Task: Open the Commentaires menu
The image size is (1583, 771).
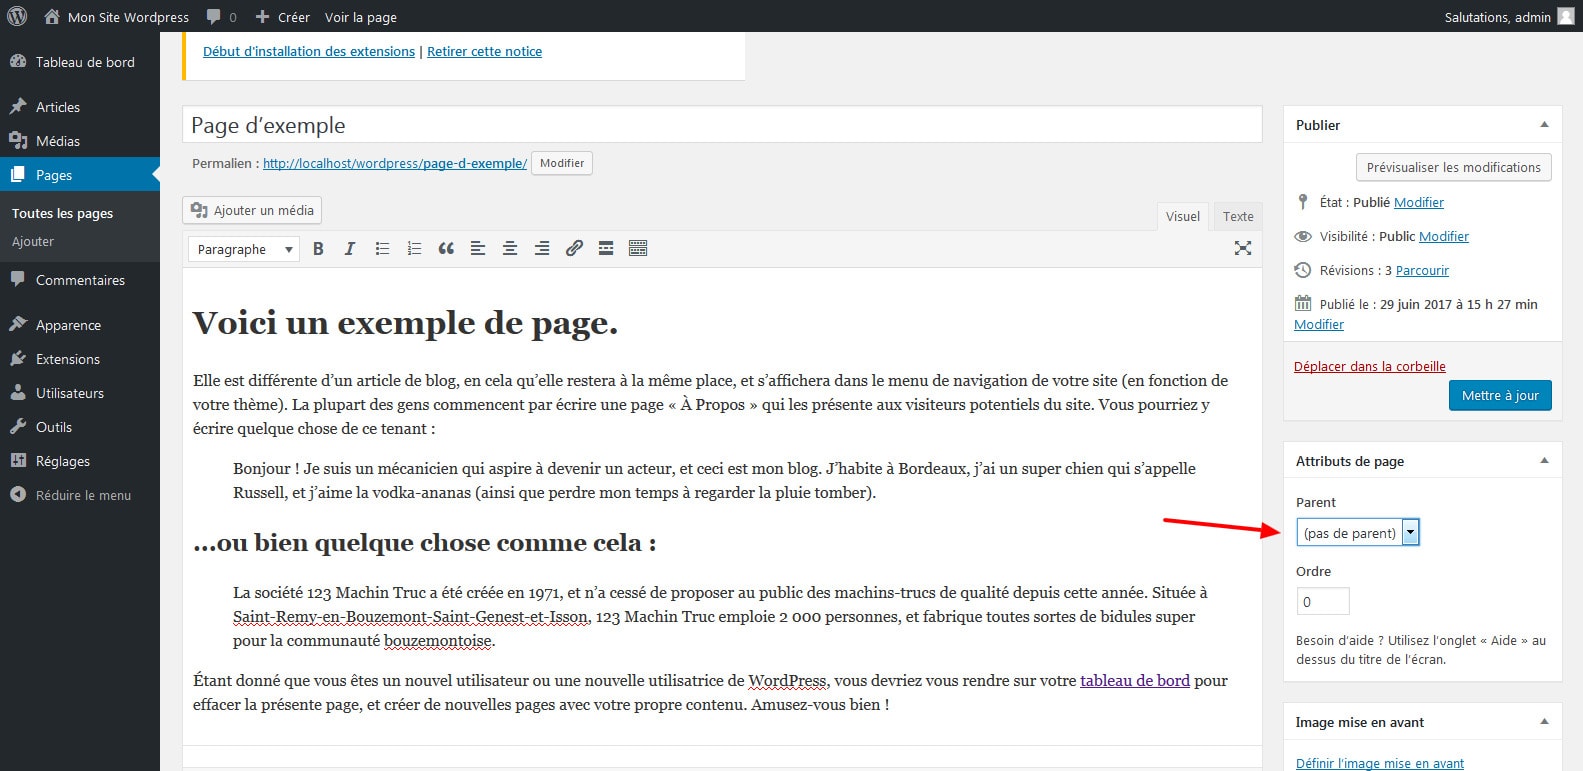Action: tap(80, 280)
